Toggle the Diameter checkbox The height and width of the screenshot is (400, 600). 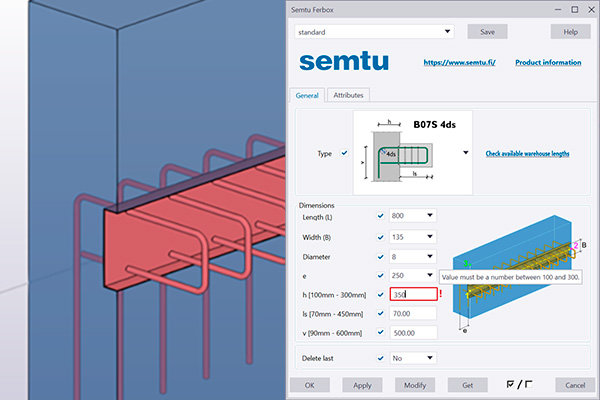click(x=380, y=256)
